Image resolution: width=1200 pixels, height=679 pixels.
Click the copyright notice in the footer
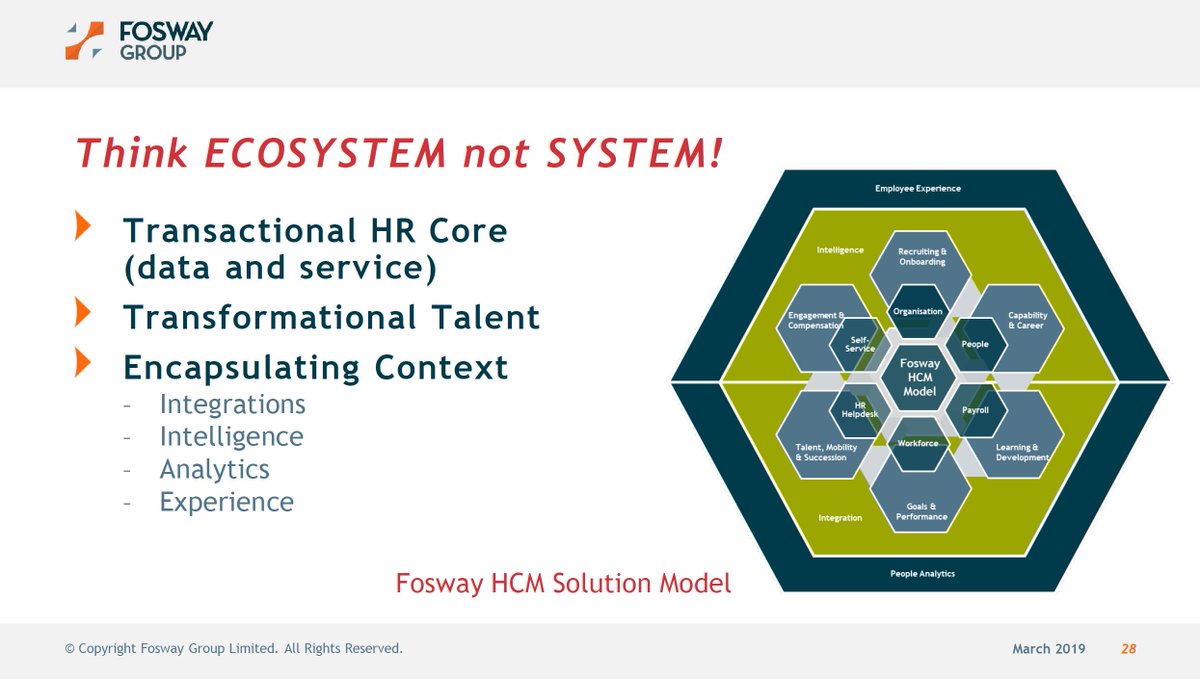tap(234, 649)
